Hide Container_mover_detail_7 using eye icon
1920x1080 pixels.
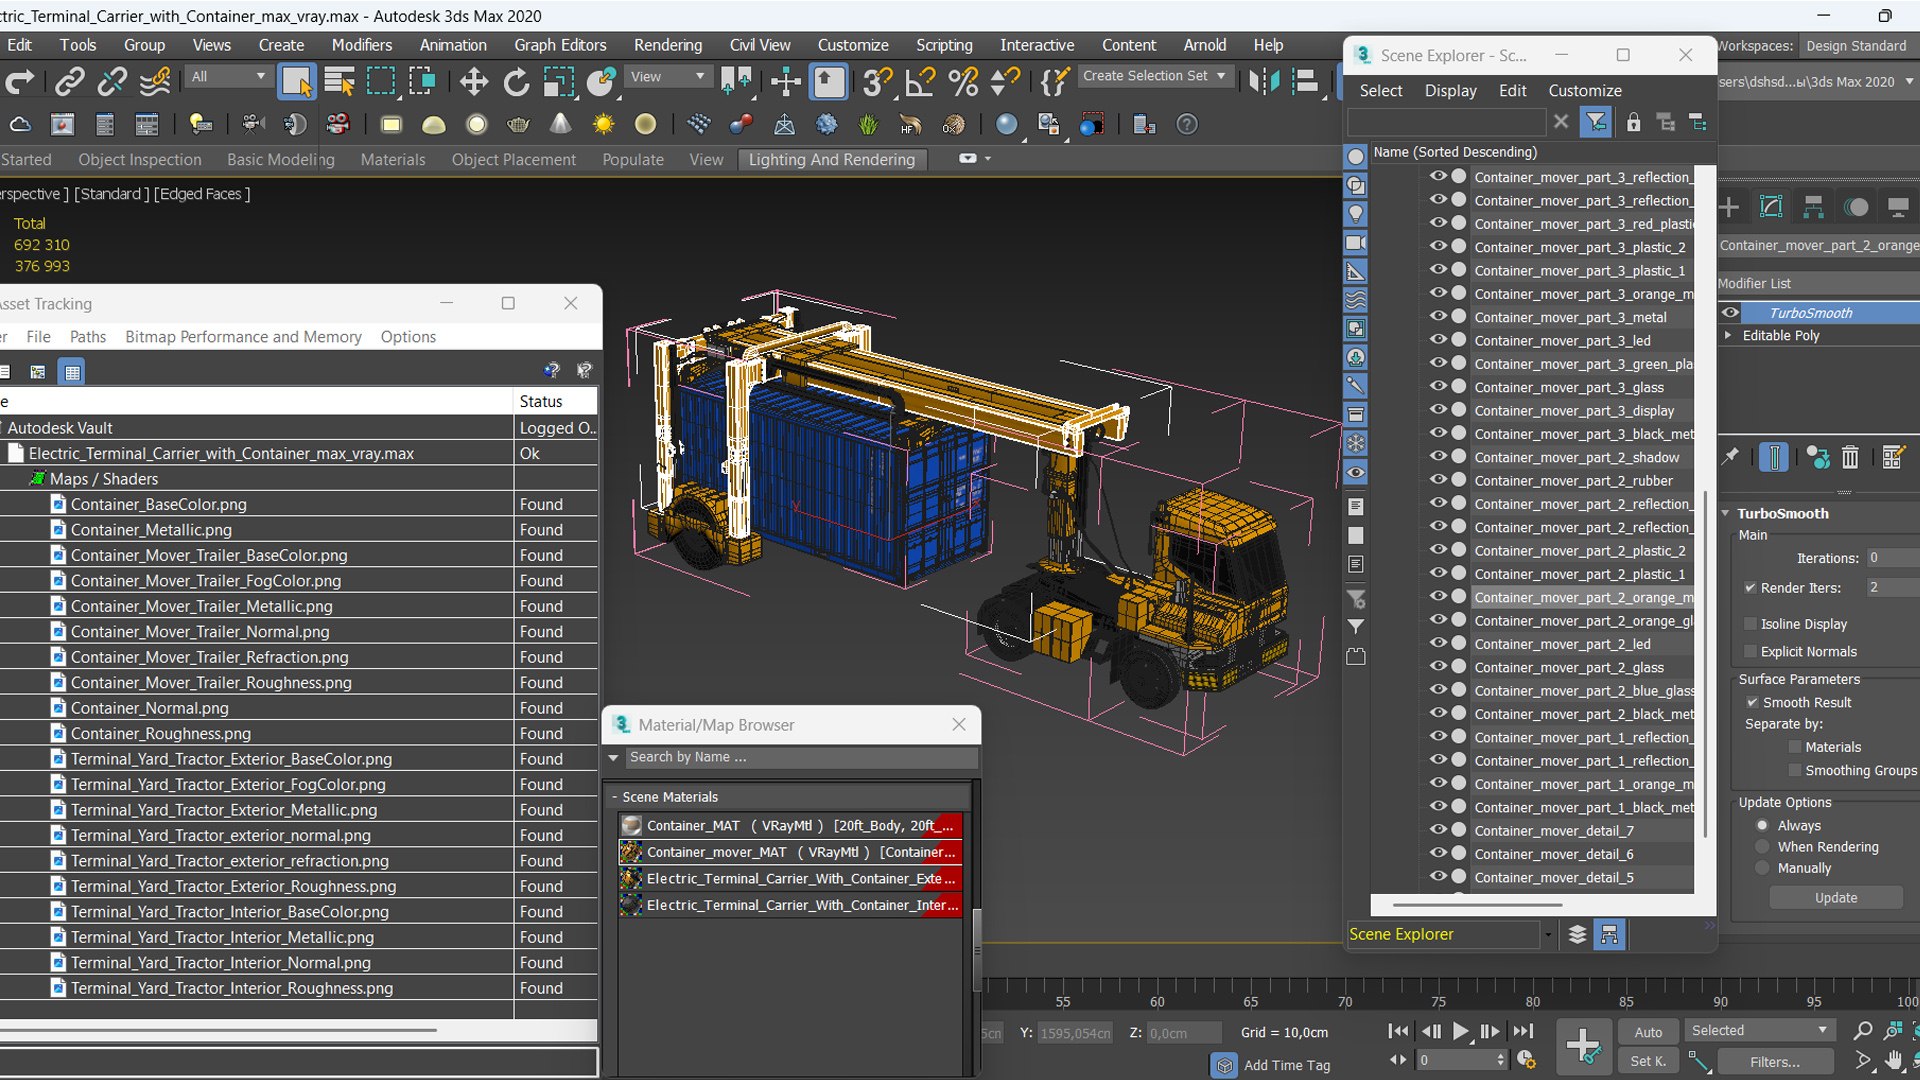pyautogui.click(x=1438, y=830)
